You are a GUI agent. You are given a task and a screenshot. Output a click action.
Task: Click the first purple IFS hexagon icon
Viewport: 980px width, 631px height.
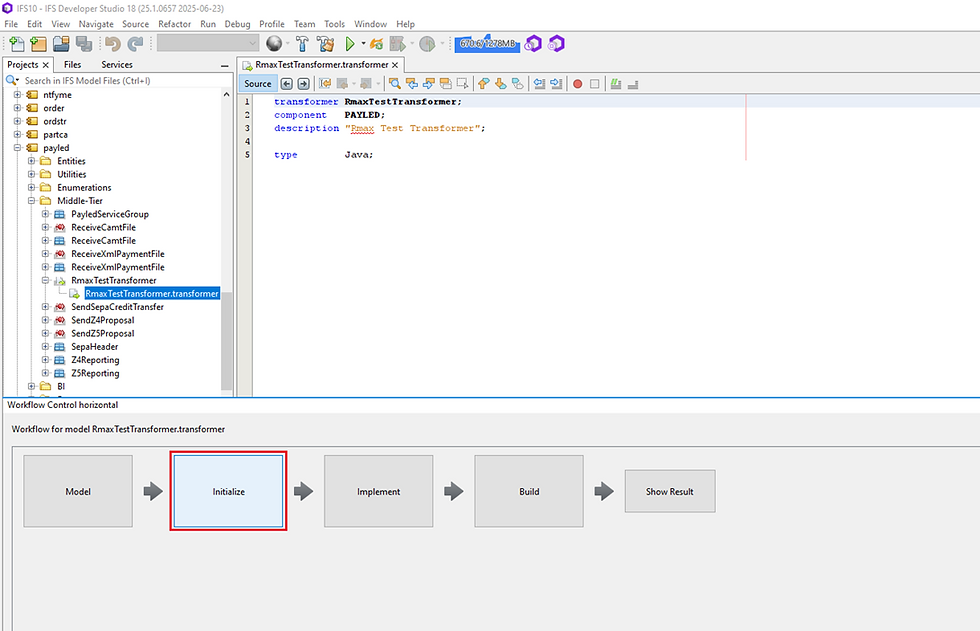[533, 44]
